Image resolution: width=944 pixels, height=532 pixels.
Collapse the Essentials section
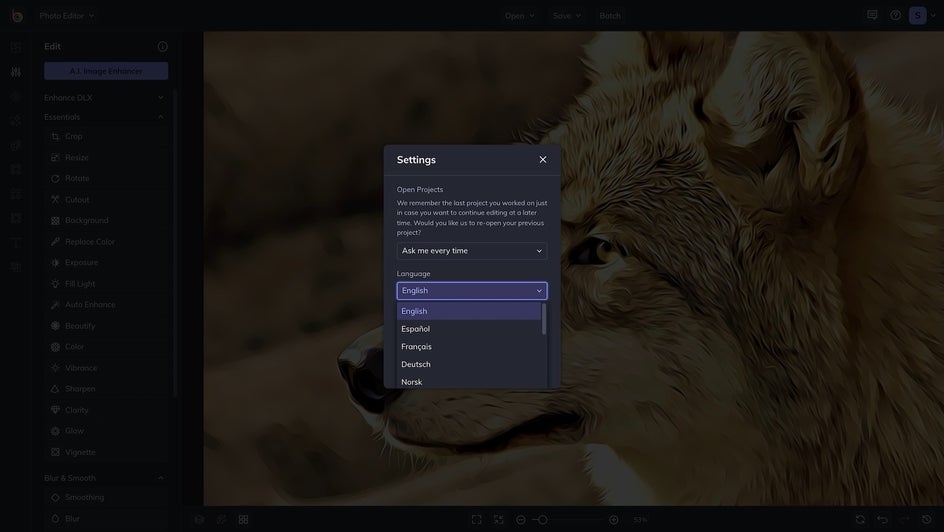104,117
